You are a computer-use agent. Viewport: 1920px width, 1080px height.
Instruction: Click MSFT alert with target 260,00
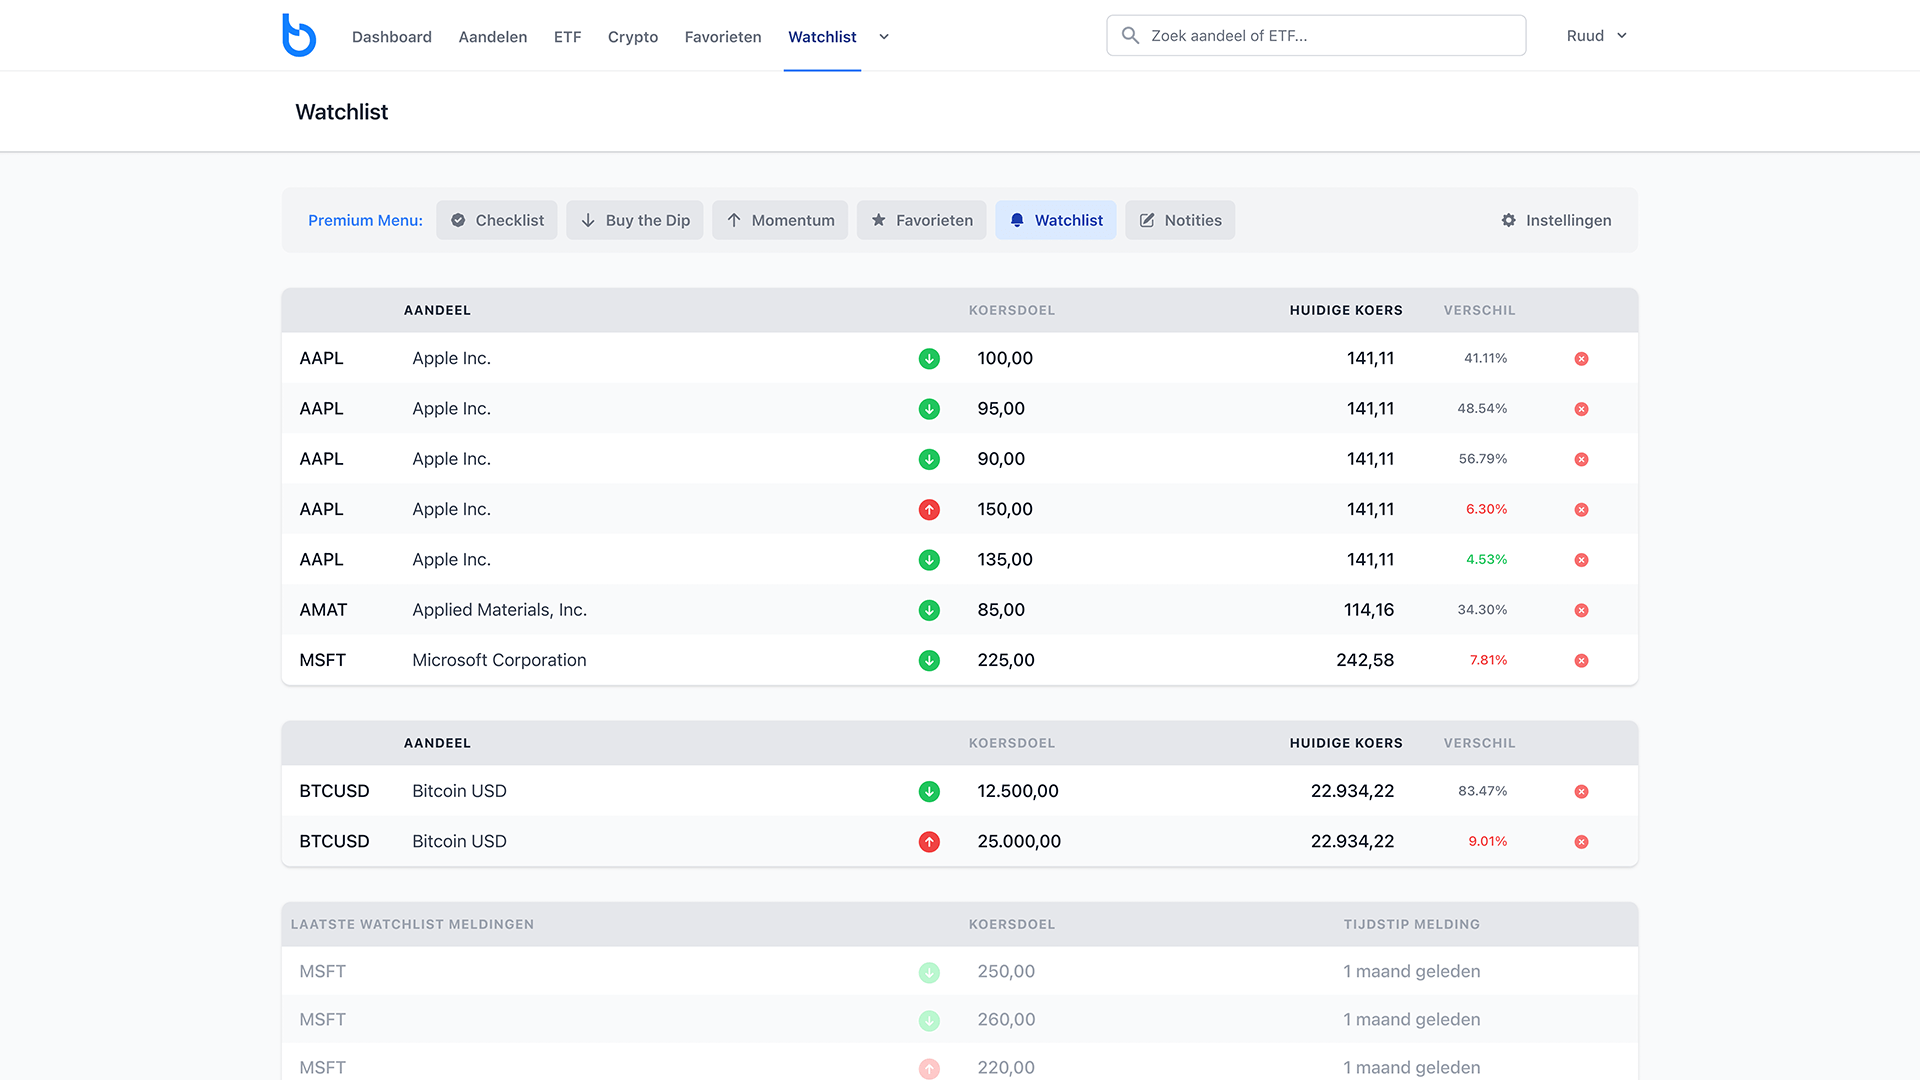tap(960, 1019)
